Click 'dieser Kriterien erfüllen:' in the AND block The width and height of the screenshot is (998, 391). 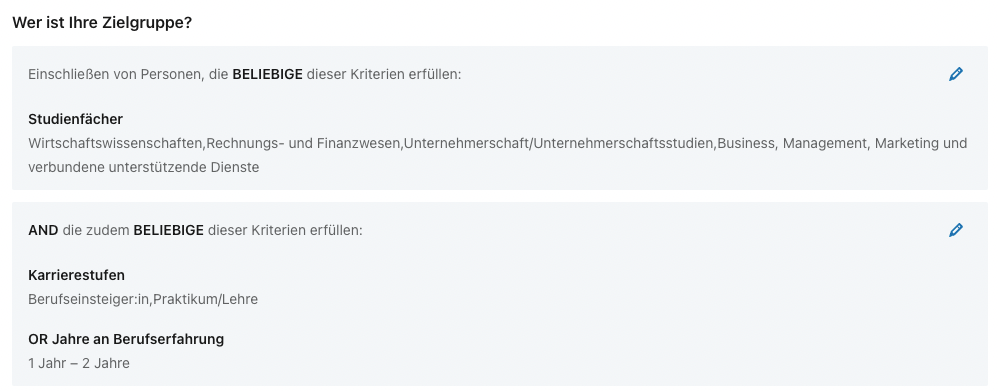tap(285, 231)
